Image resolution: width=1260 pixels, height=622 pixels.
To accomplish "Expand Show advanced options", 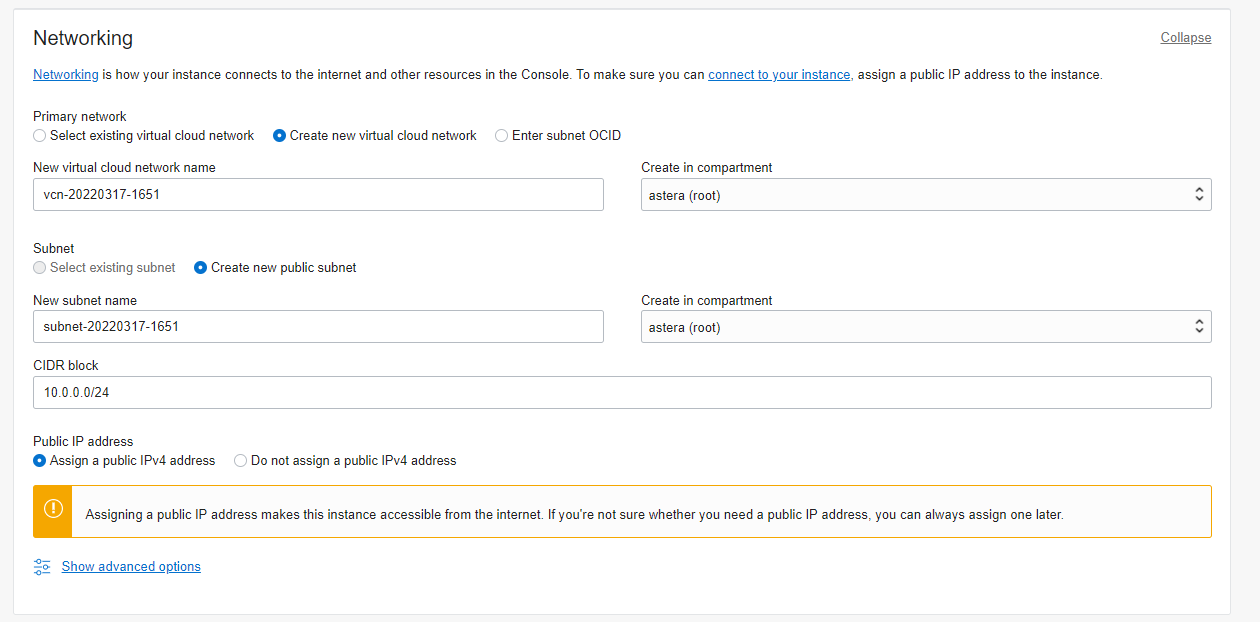I will point(131,567).
